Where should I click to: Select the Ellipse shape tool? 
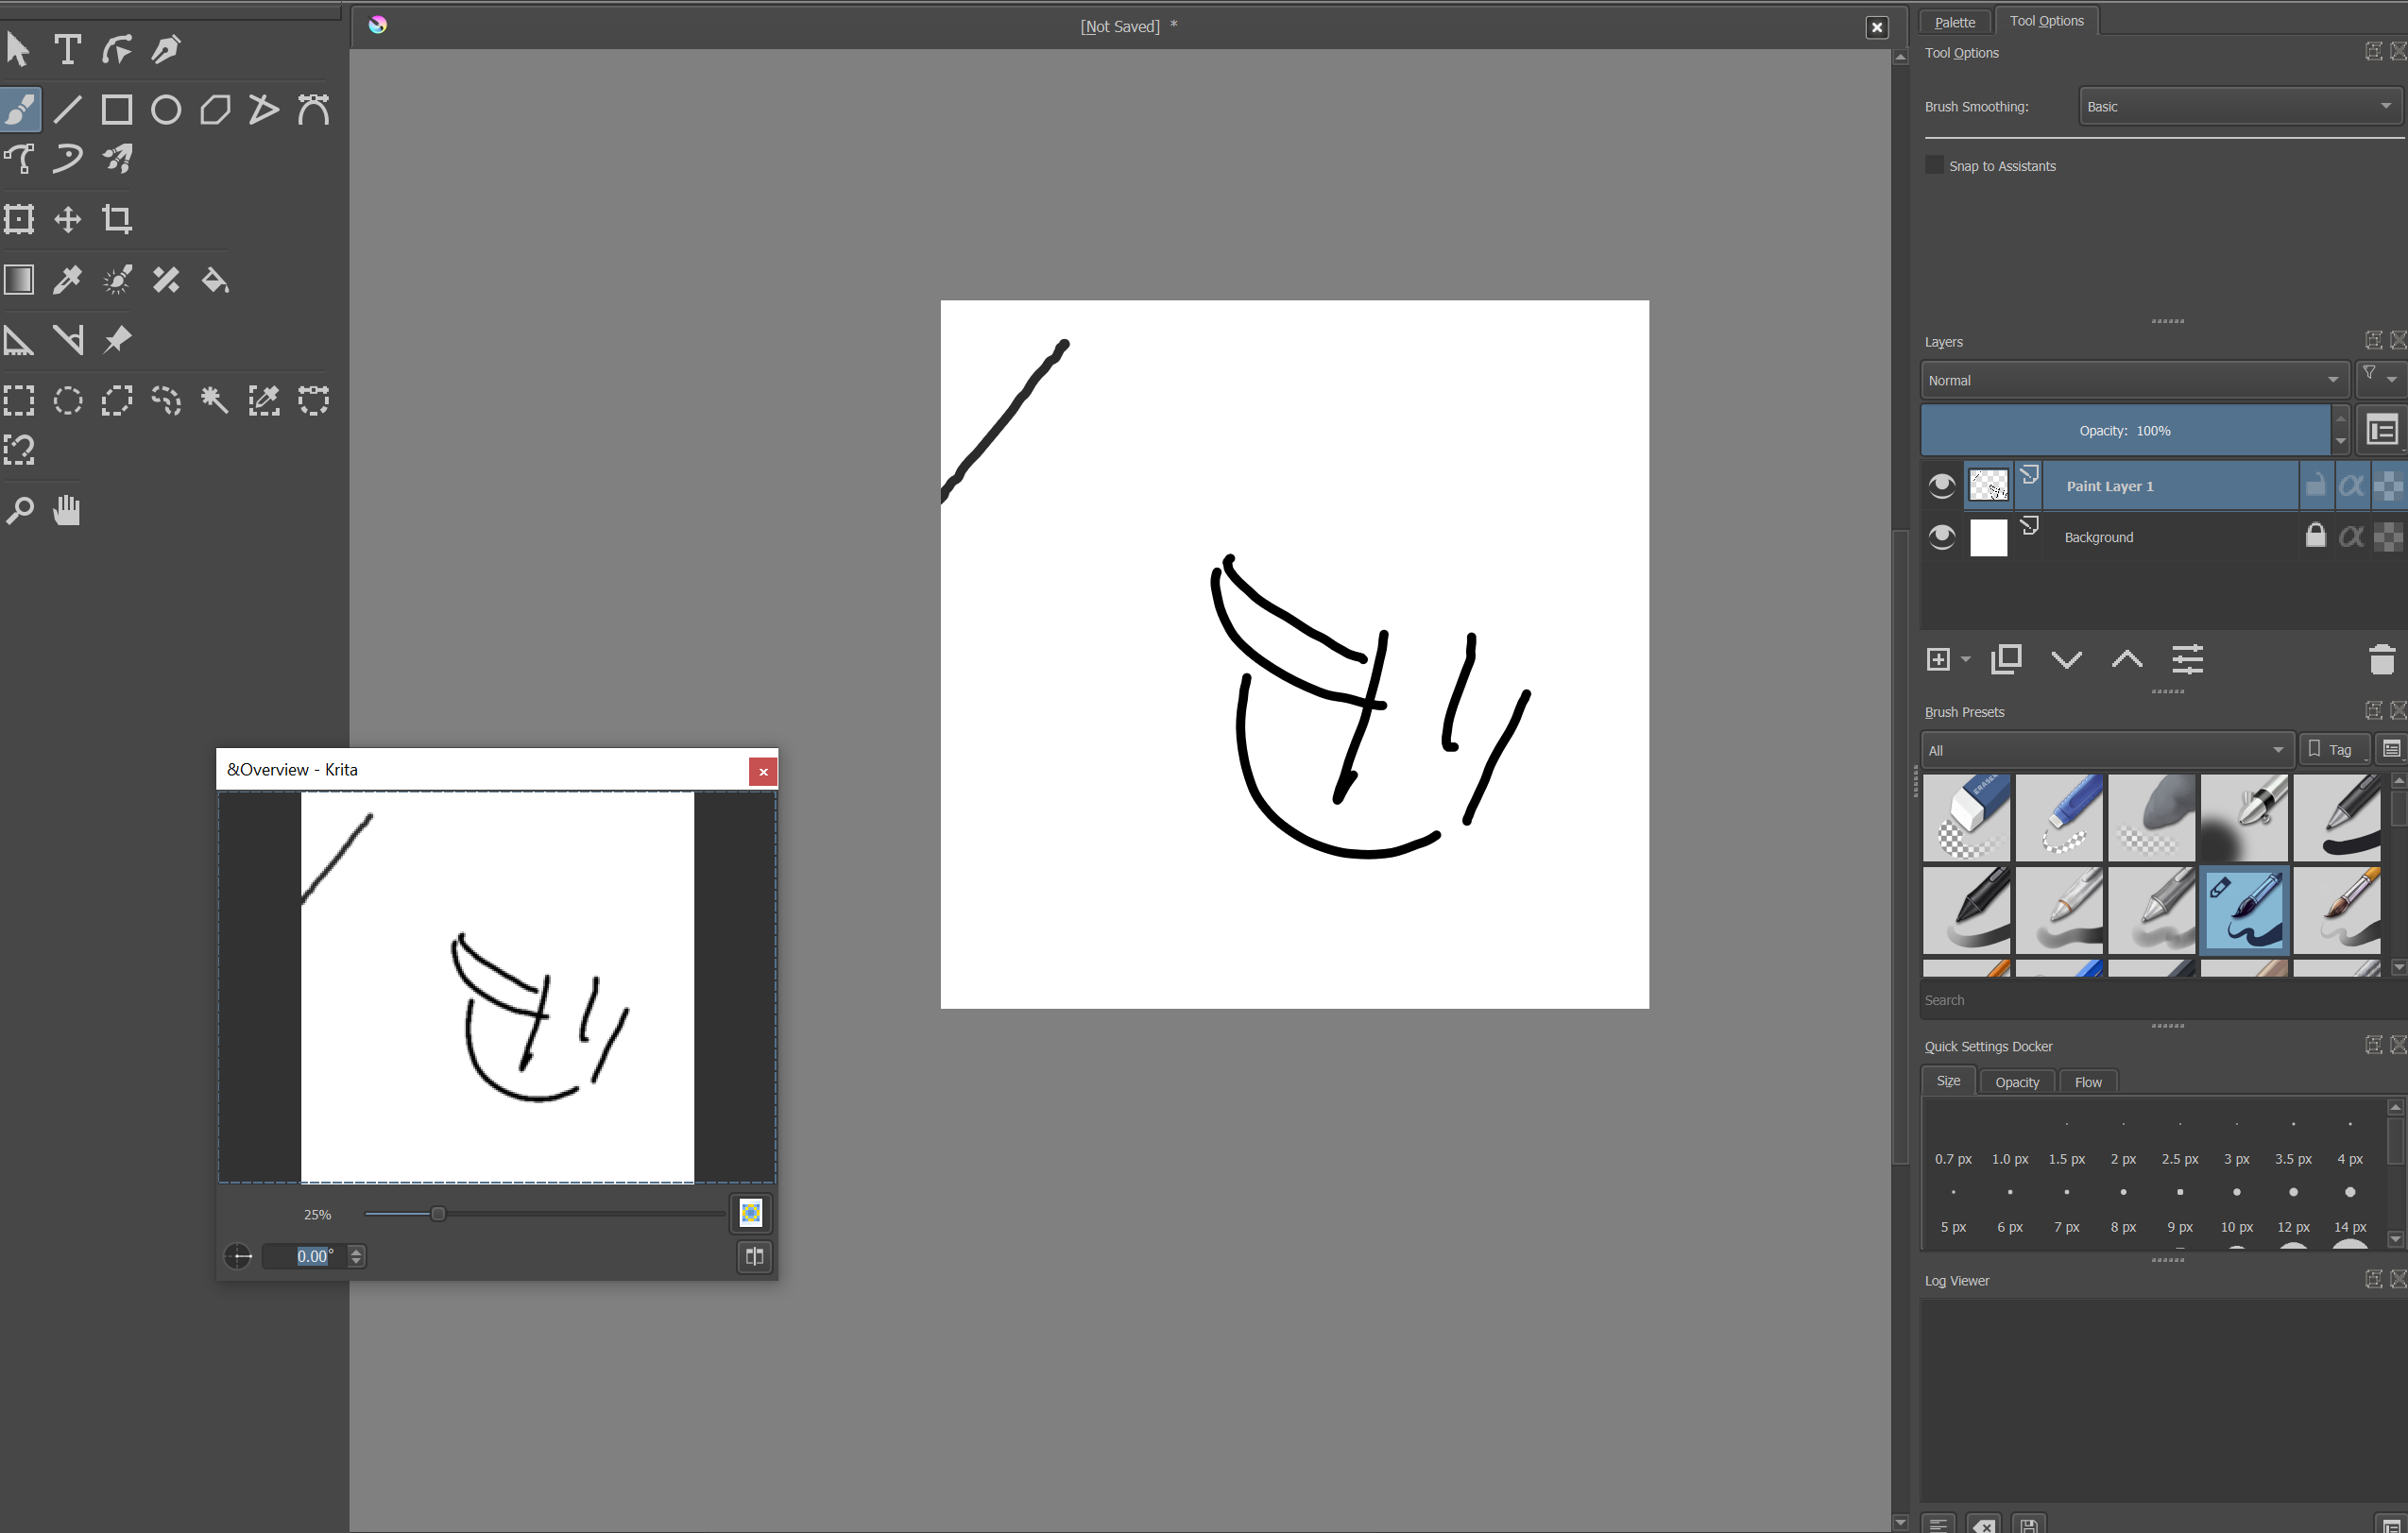pyautogui.click(x=166, y=110)
